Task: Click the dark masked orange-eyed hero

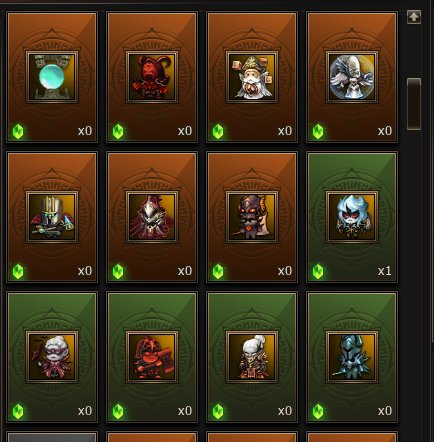Action: coord(252,217)
